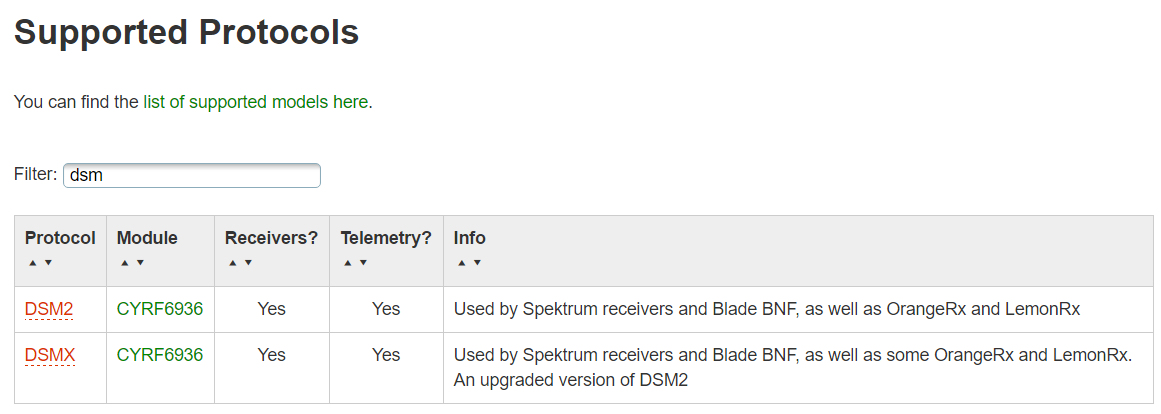Viewport: 1161px width, 414px height.
Task: Sort Protocol column descending with down arrow
Action: [x=48, y=263]
